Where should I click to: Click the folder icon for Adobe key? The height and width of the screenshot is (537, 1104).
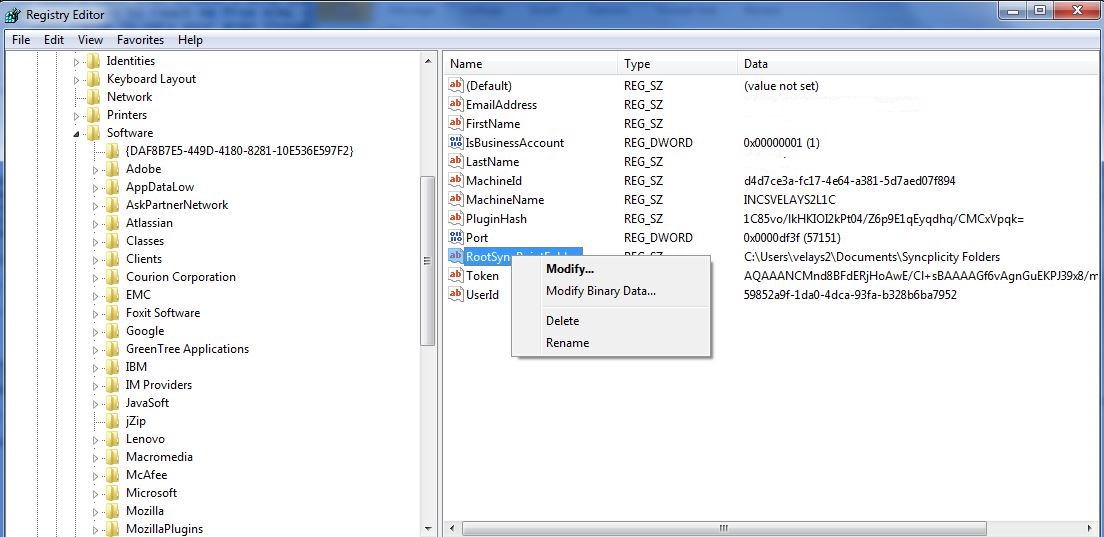113,169
